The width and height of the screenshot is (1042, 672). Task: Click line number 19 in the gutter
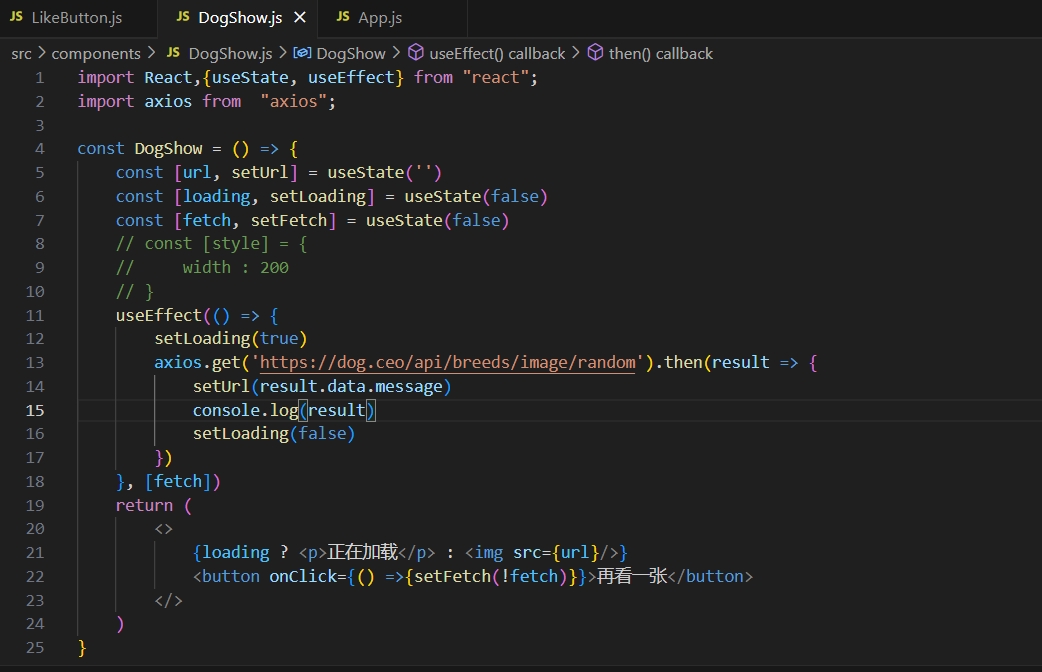tap(35, 506)
